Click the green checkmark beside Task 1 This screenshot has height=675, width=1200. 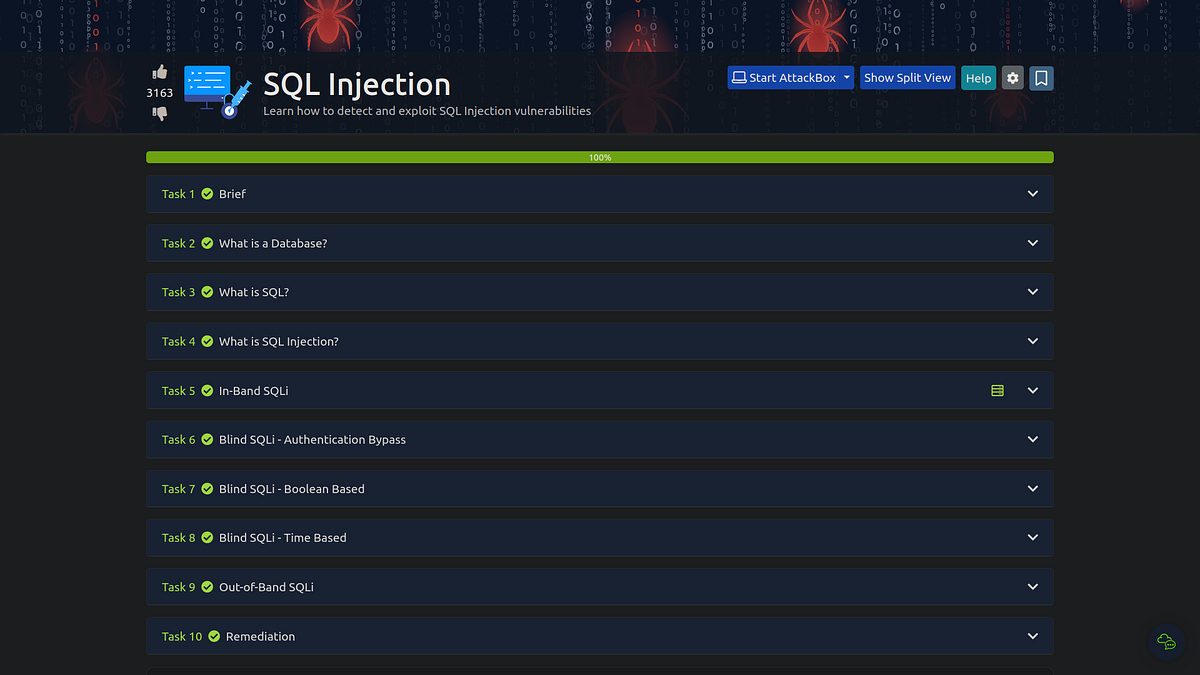[206, 193]
